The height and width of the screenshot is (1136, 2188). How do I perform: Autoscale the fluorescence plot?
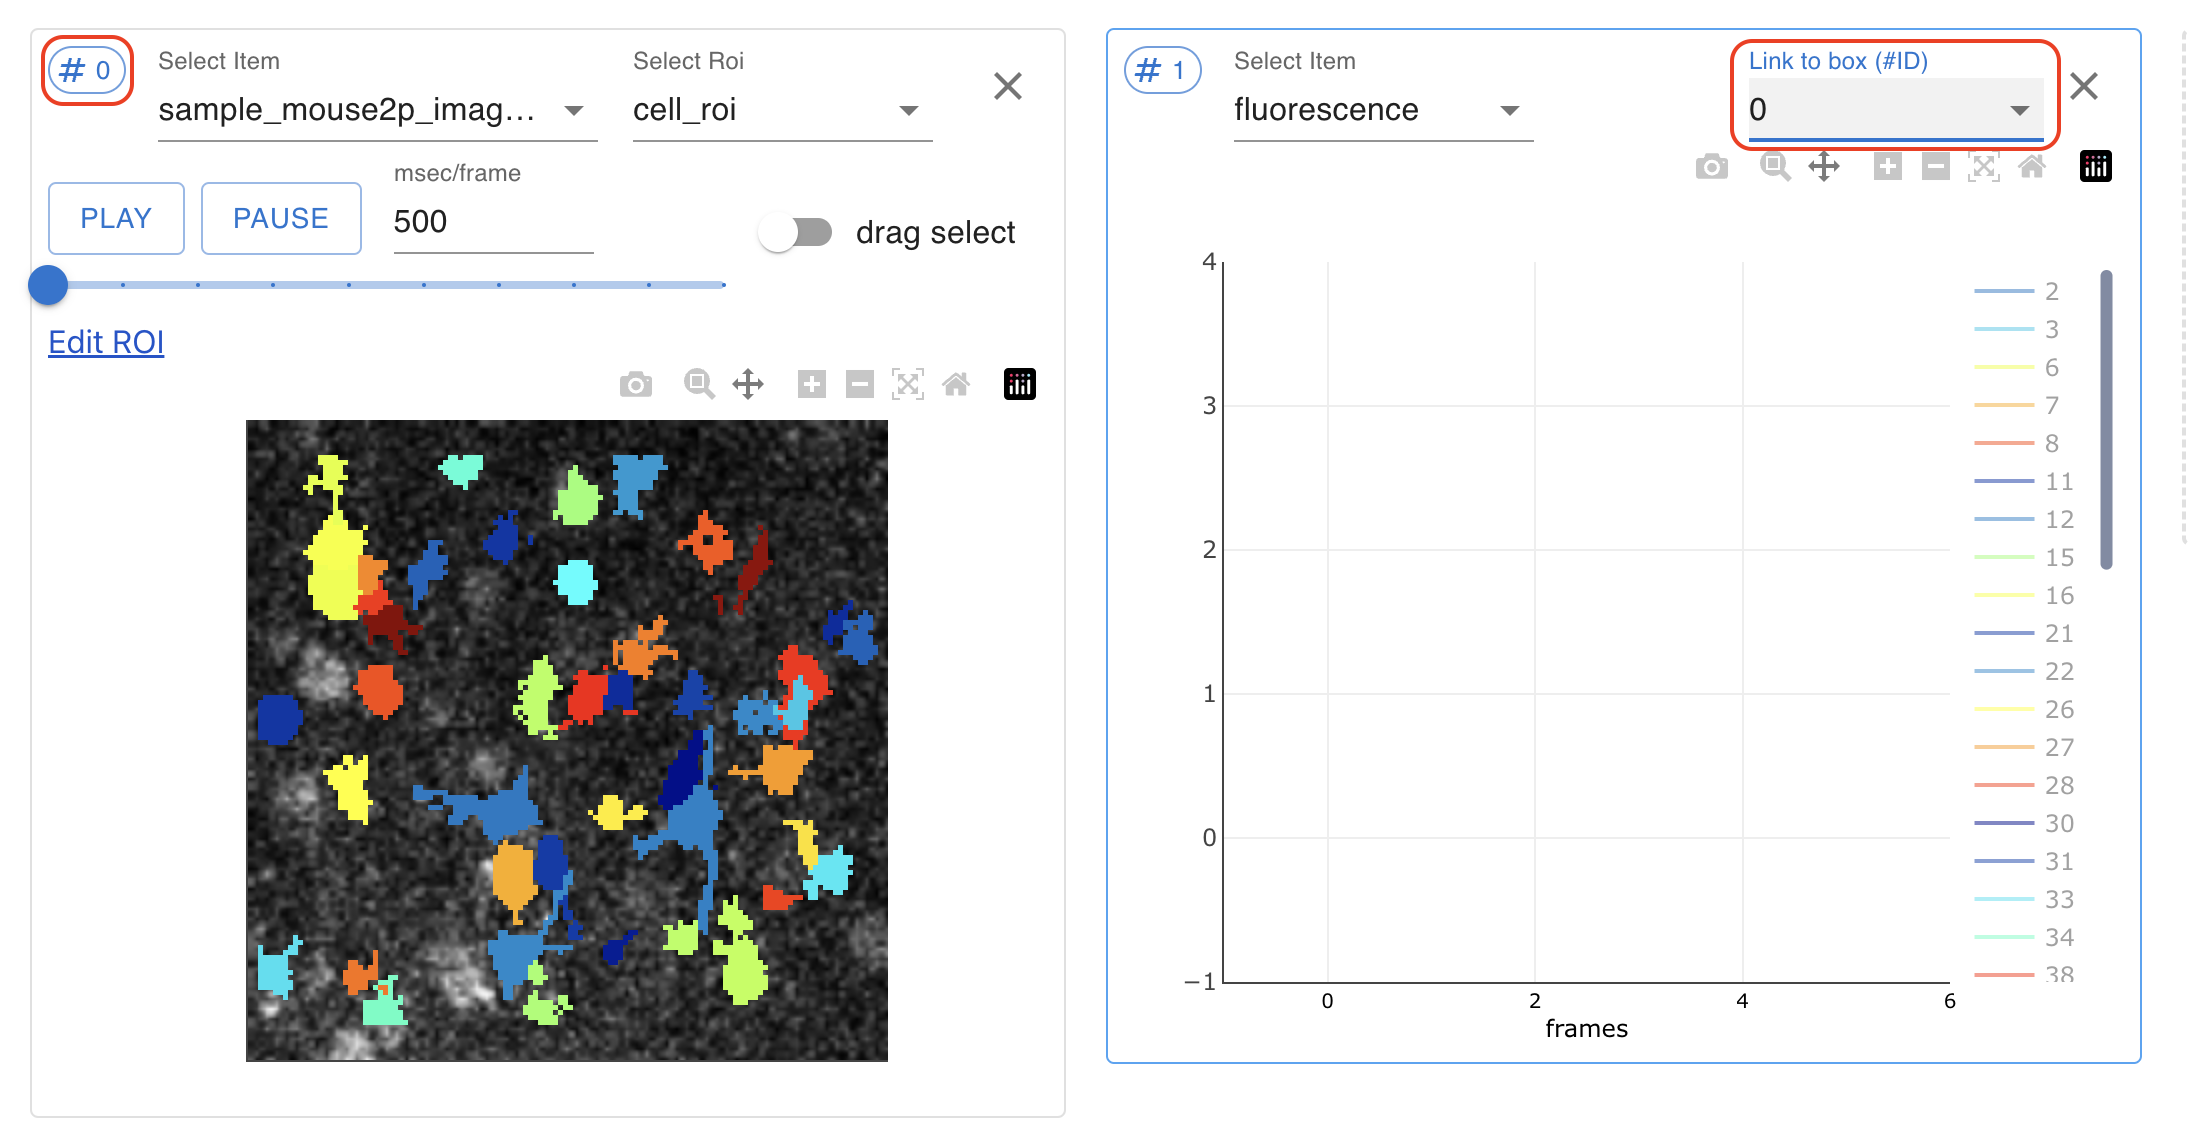coord(1984,166)
